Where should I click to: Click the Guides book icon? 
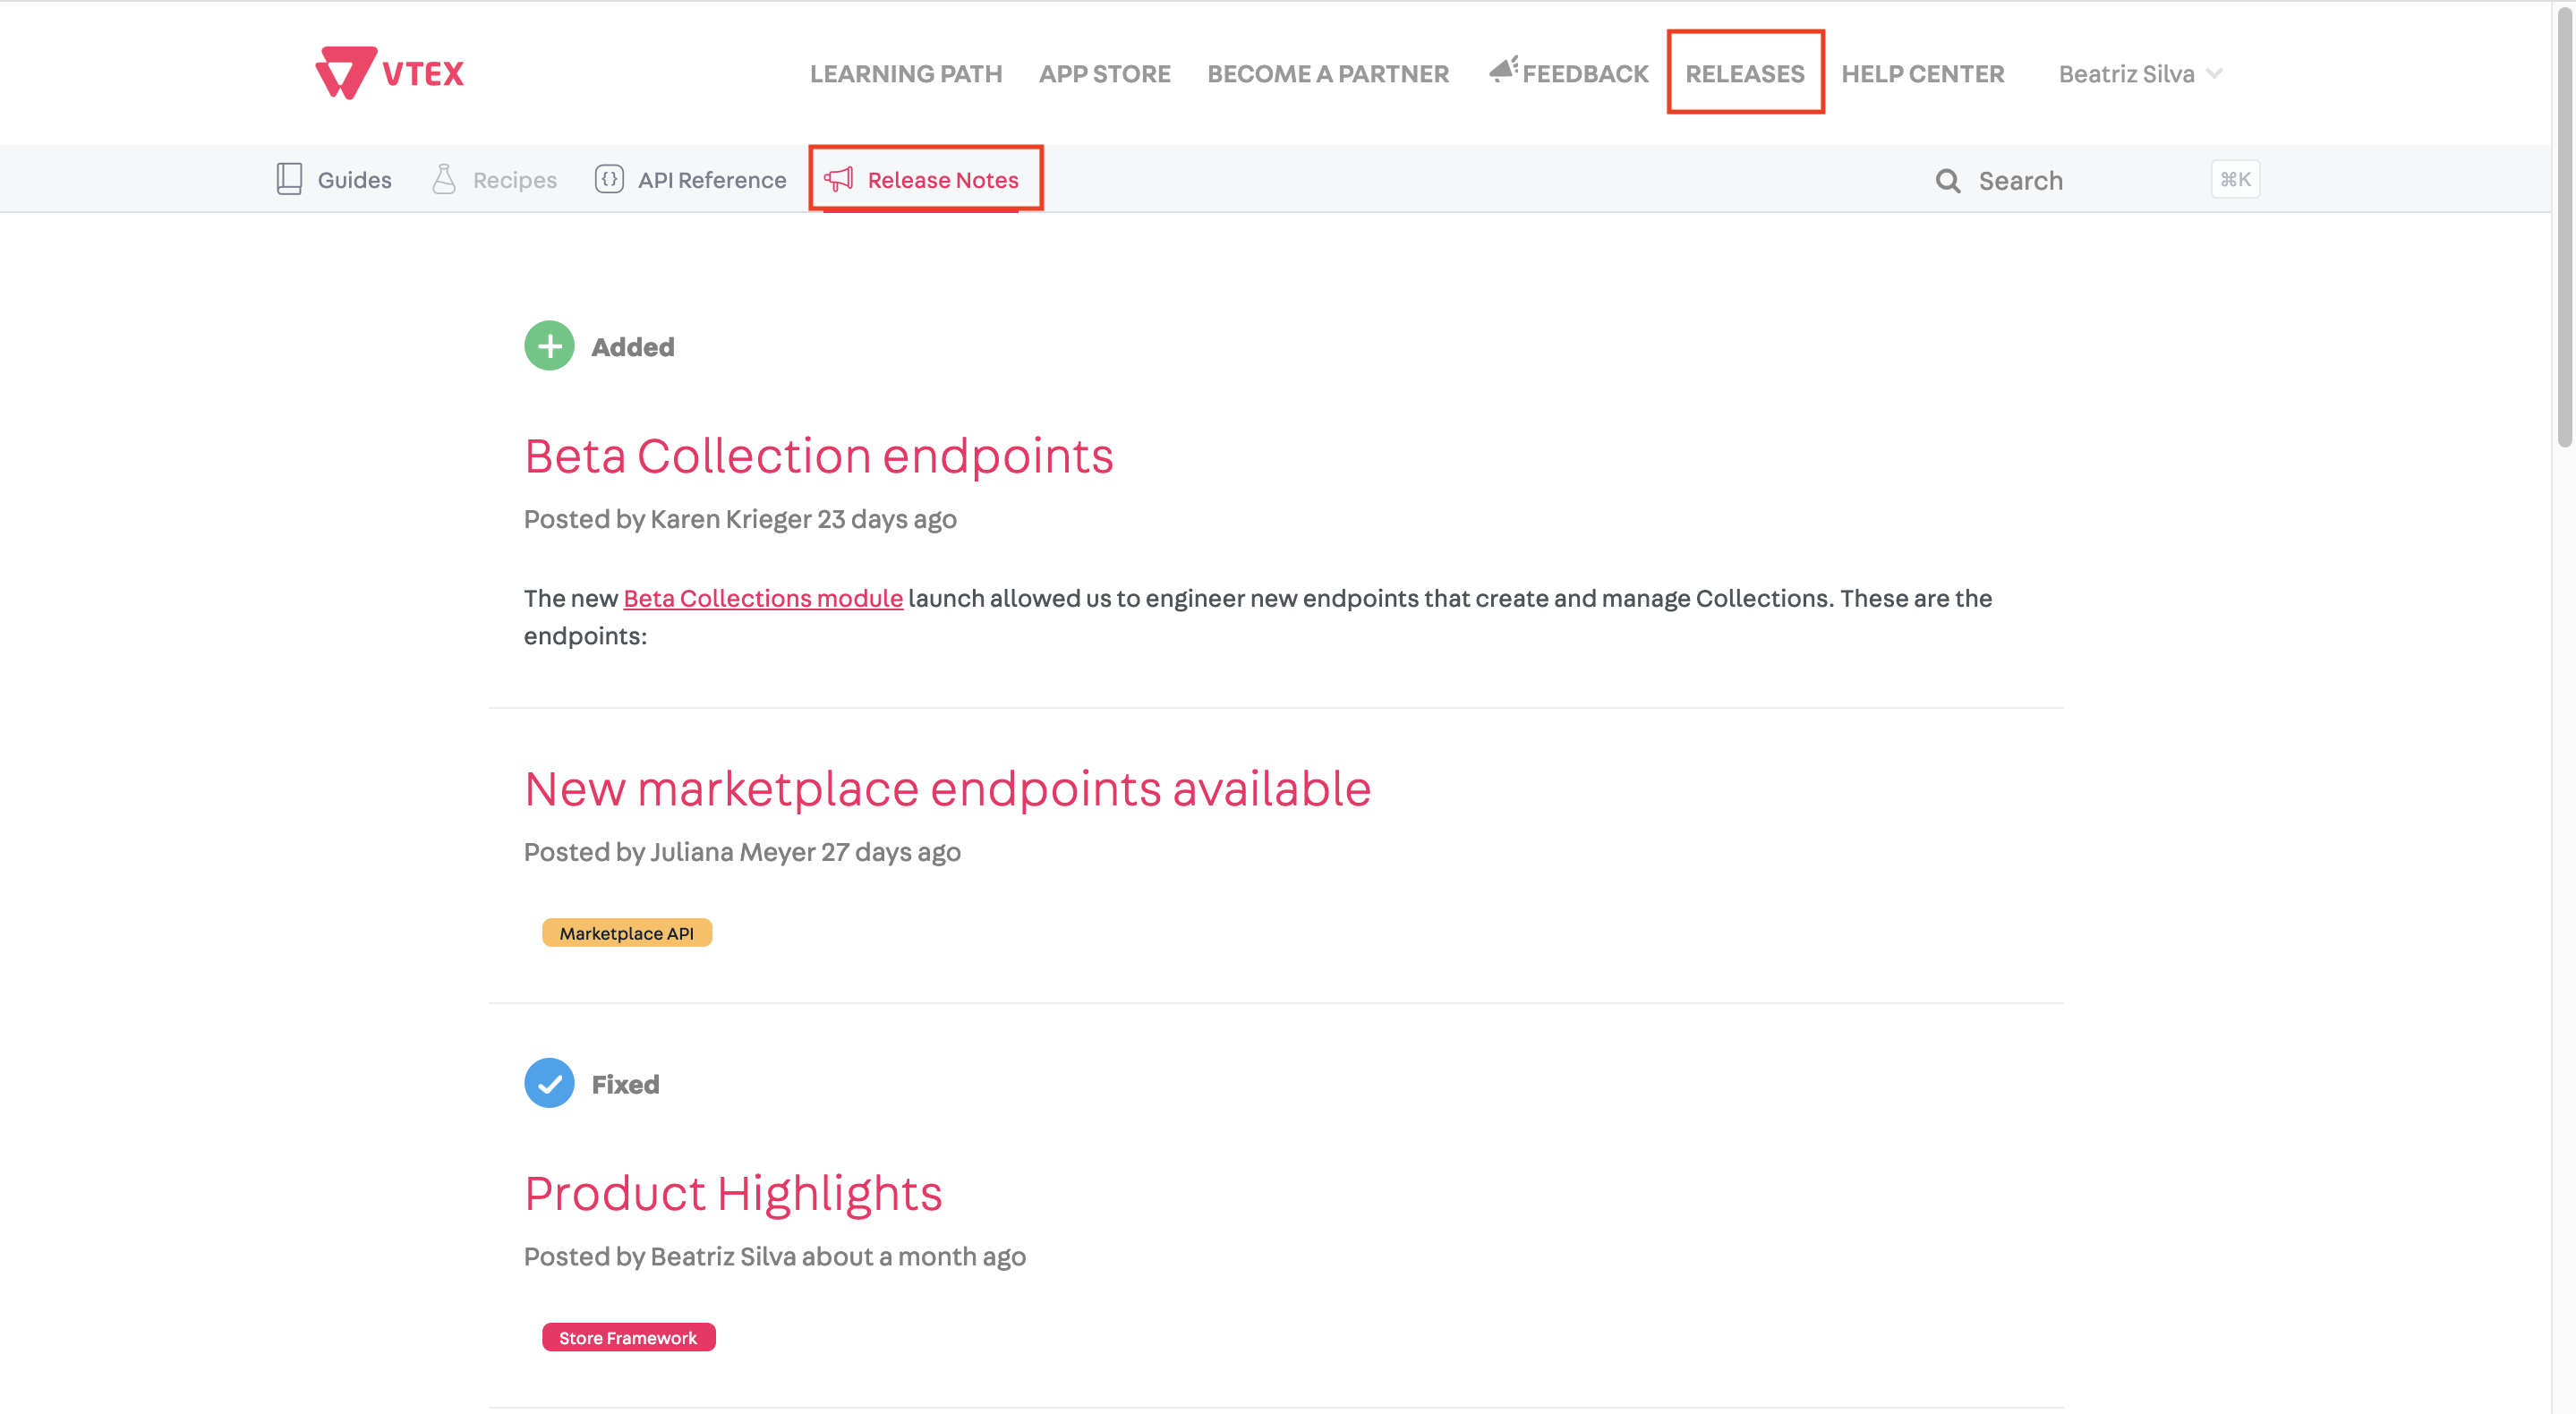[289, 179]
